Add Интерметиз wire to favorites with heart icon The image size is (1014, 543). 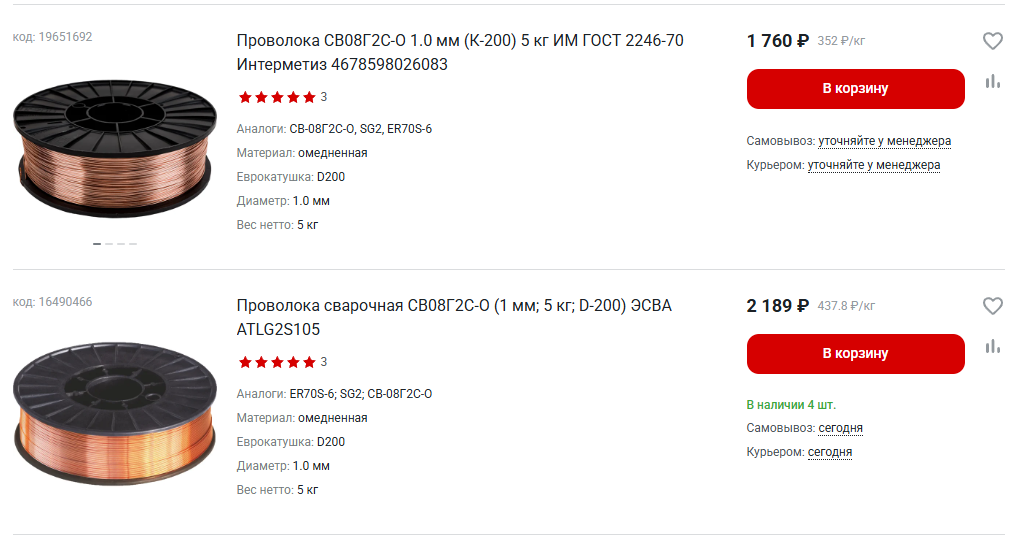pos(992,41)
